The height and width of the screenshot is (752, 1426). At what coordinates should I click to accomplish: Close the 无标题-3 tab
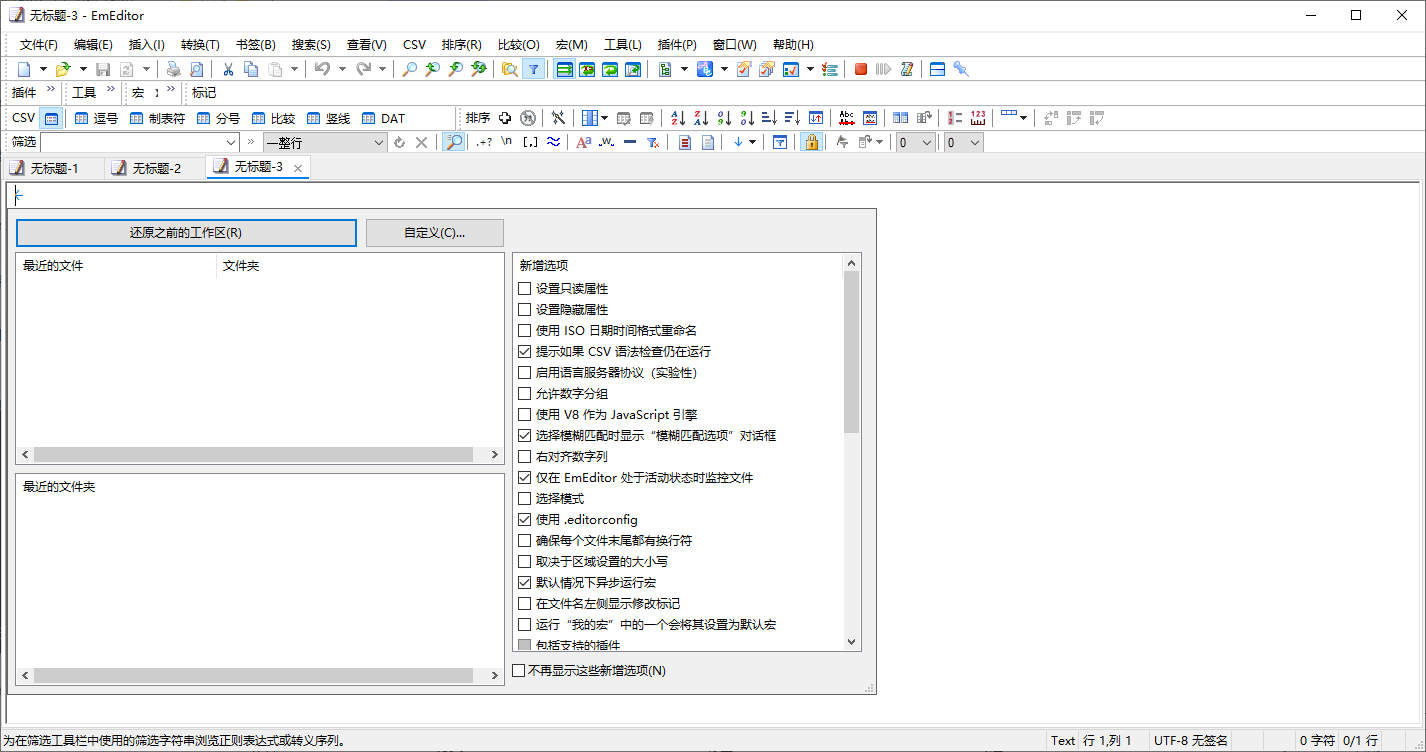(297, 168)
